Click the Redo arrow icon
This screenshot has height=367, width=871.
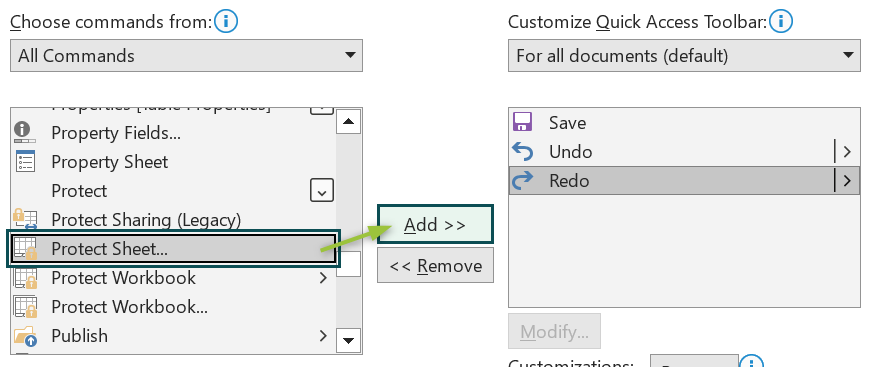522,180
